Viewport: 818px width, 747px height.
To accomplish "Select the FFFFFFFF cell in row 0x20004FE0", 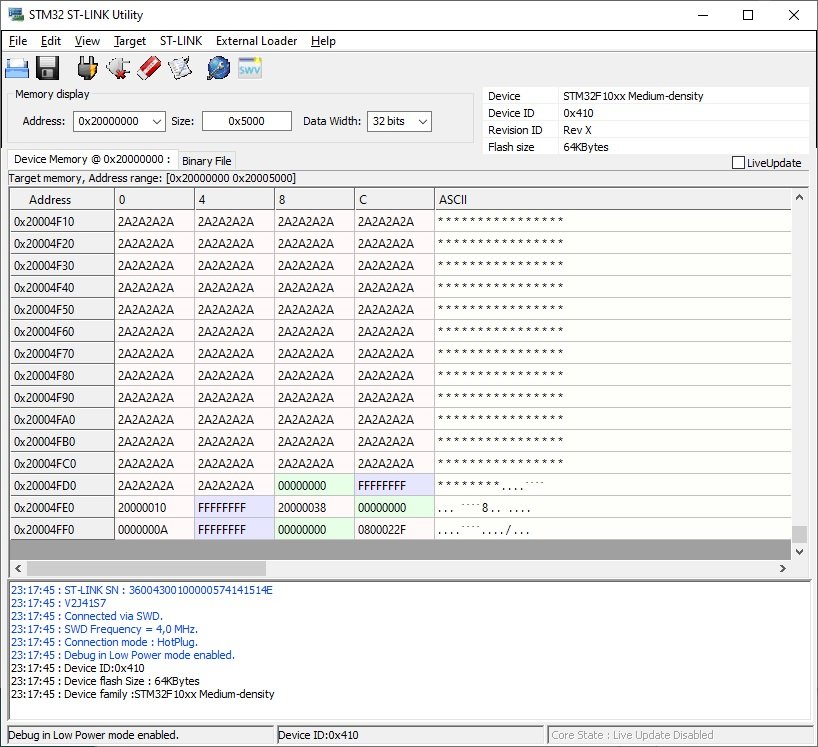I will (x=234, y=508).
